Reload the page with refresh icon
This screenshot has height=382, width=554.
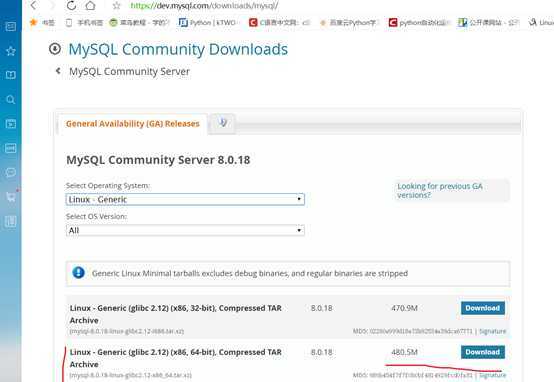71,5
